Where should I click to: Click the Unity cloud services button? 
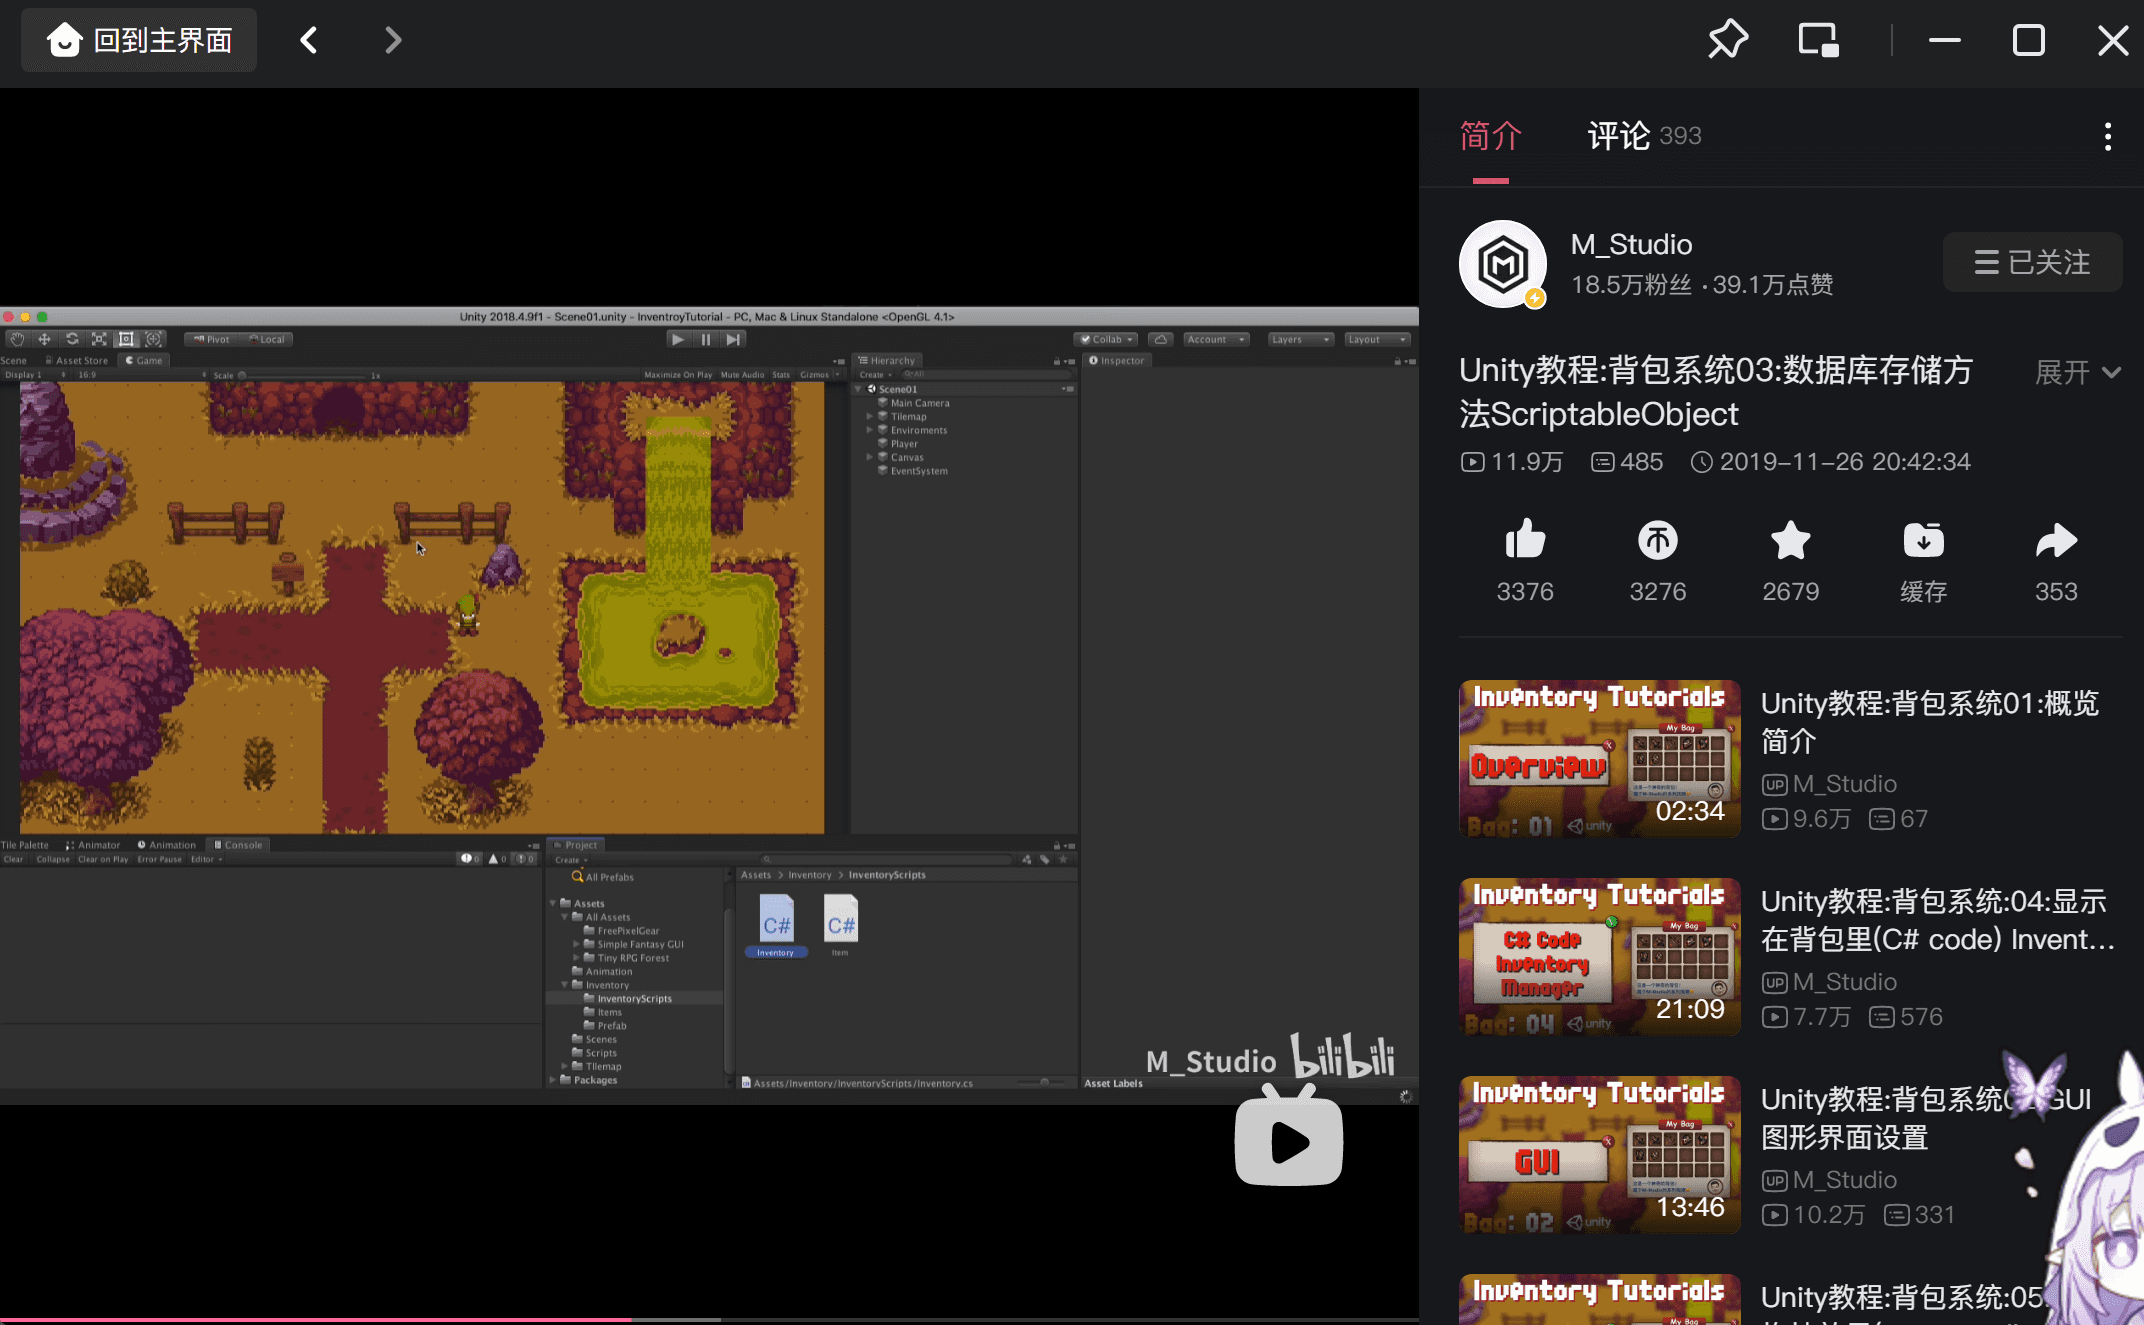tap(1161, 339)
